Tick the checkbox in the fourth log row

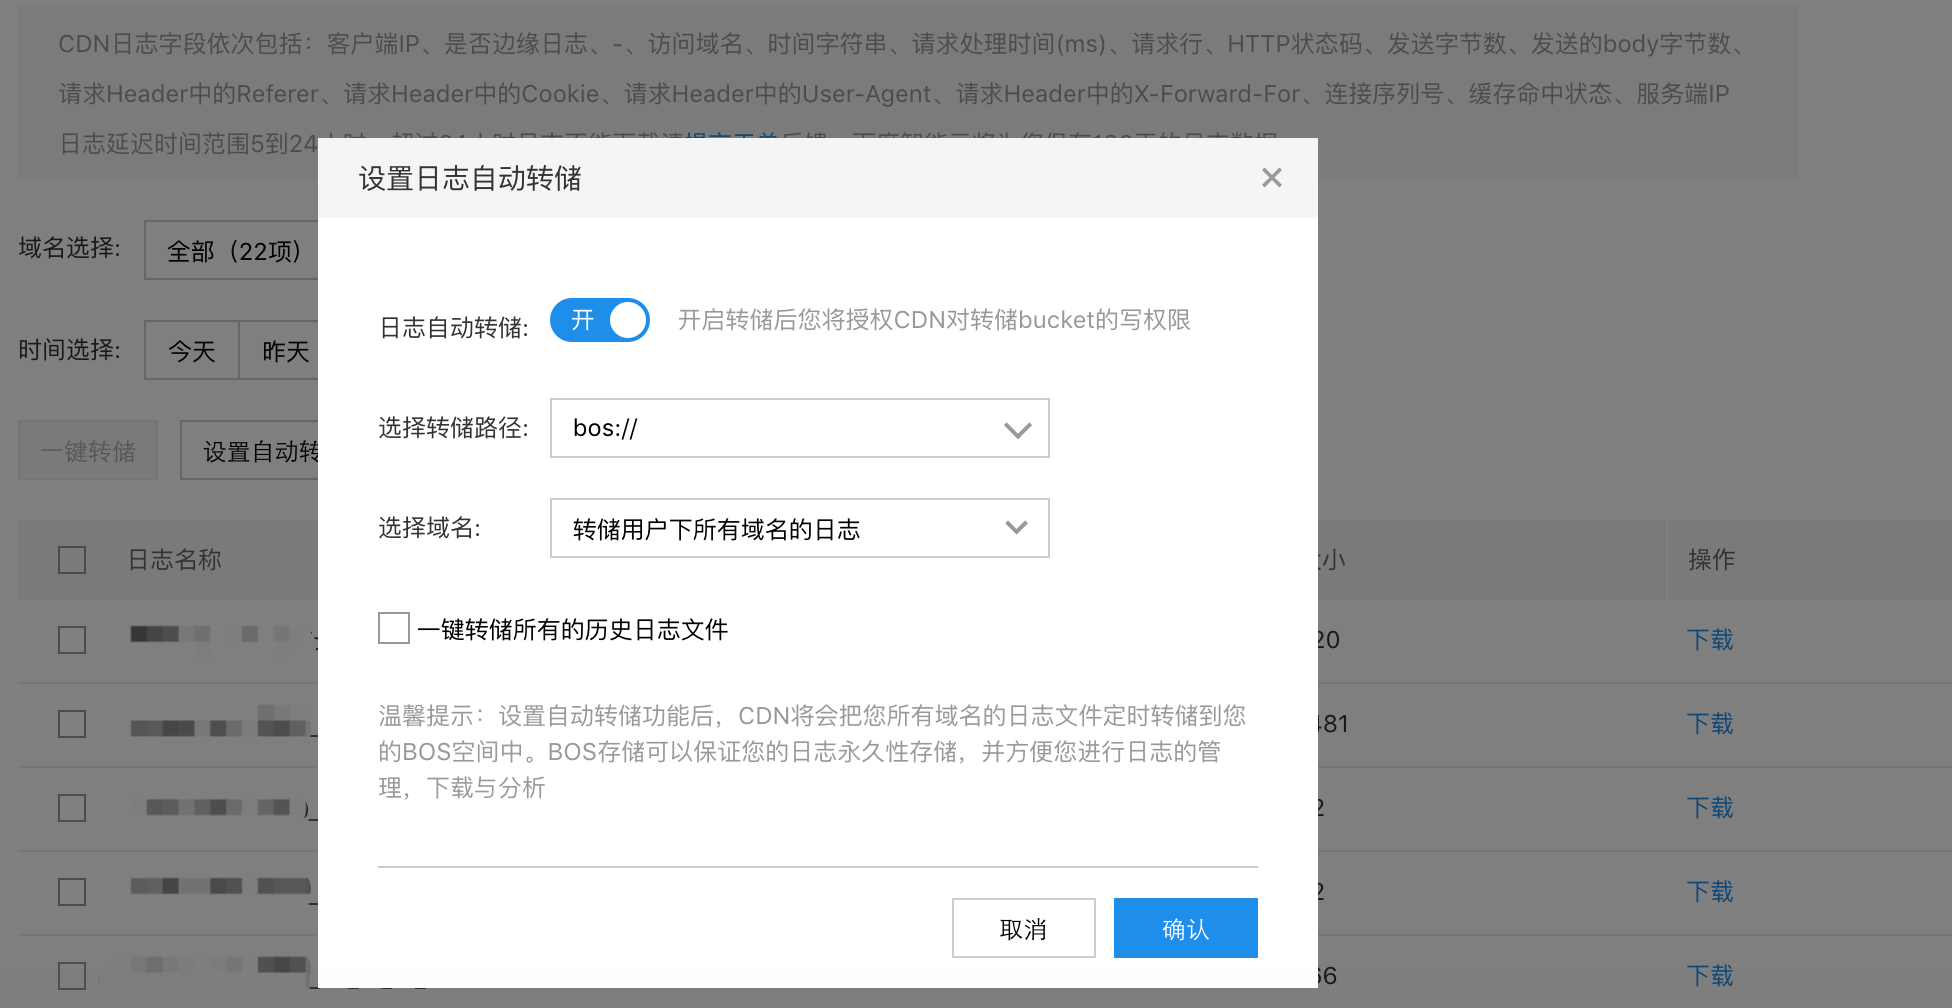coord(72,891)
